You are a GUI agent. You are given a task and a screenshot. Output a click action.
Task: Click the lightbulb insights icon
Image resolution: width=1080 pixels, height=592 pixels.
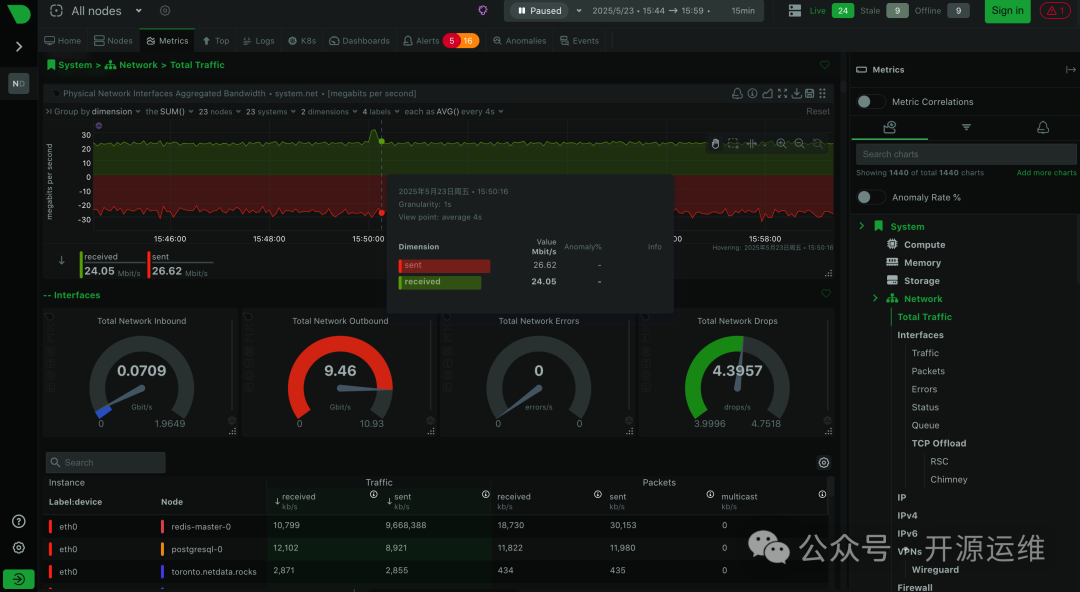click(483, 10)
